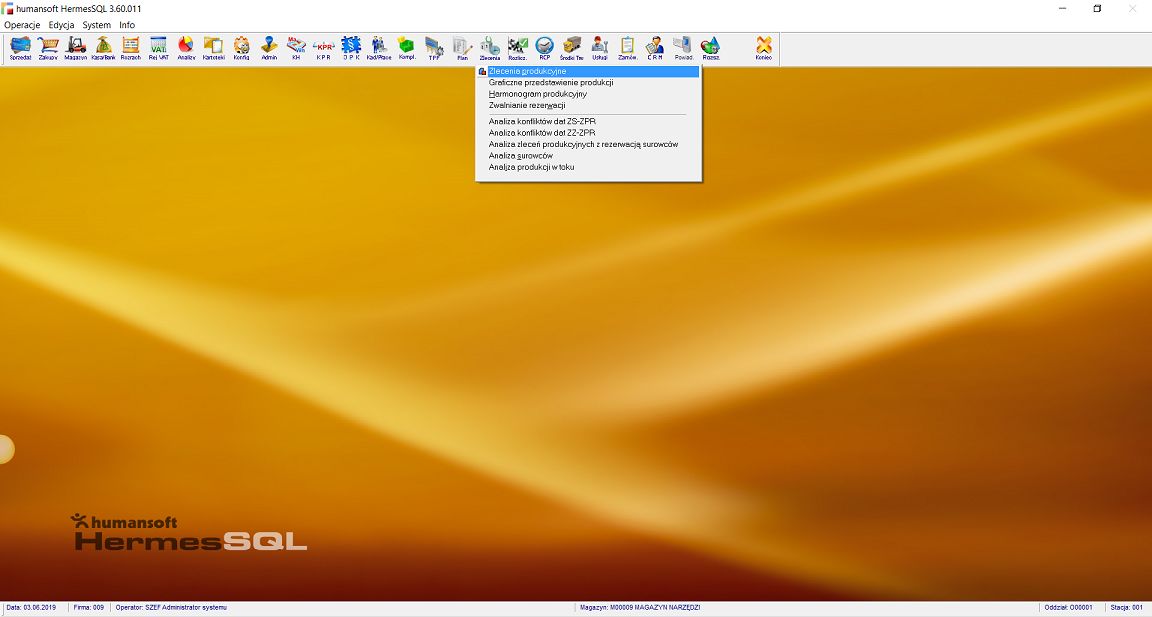Open the Powiad. notifications icon
This screenshot has height=617, width=1152.
[683, 48]
